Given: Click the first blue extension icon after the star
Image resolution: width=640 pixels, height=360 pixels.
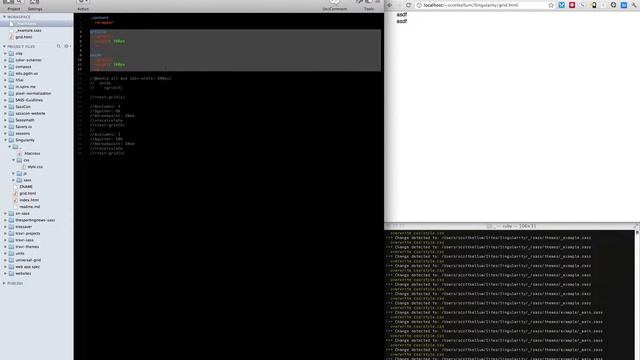Looking at the screenshot, I should [x=562, y=5].
